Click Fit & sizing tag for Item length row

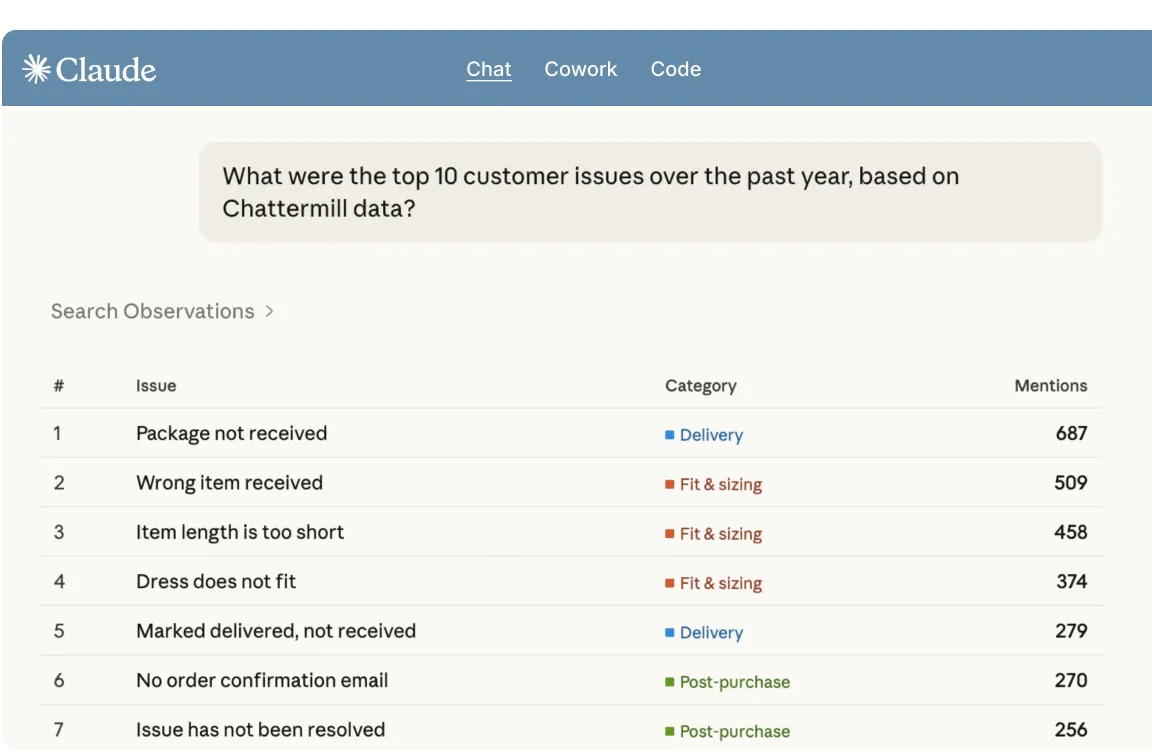coord(713,533)
